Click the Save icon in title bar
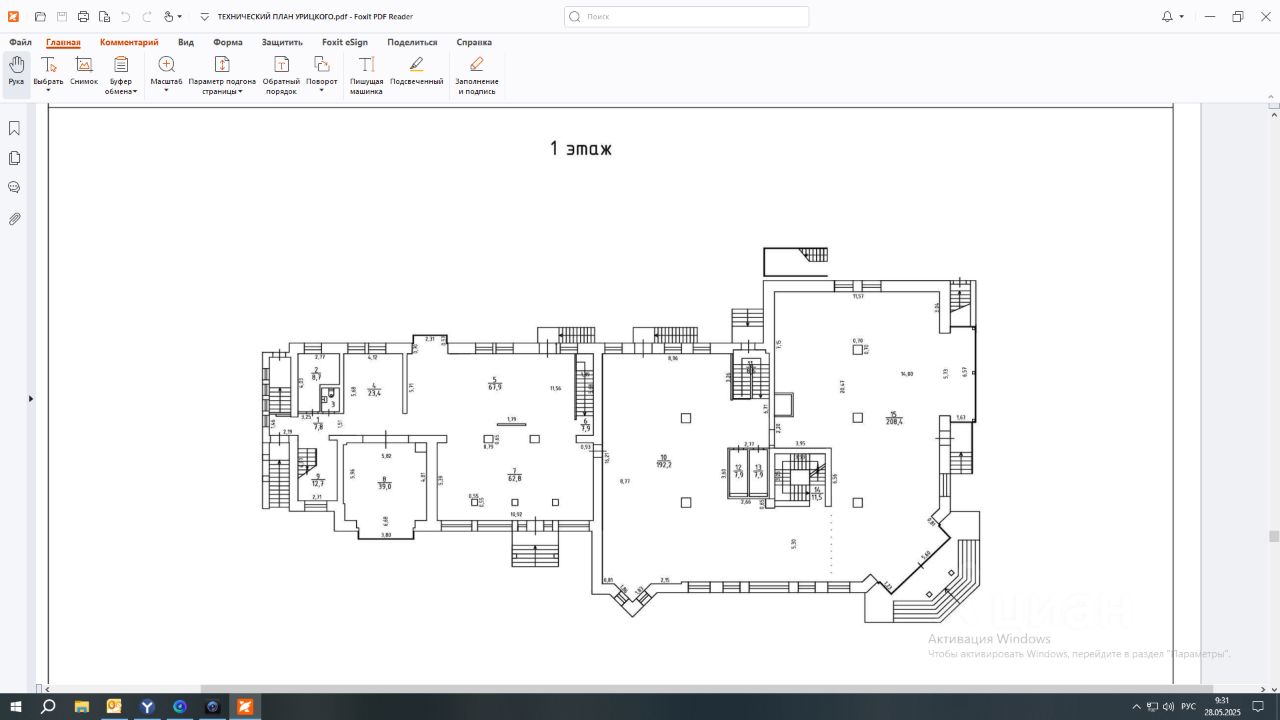Viewport: 1280px width, 720px height. (62, 17)
